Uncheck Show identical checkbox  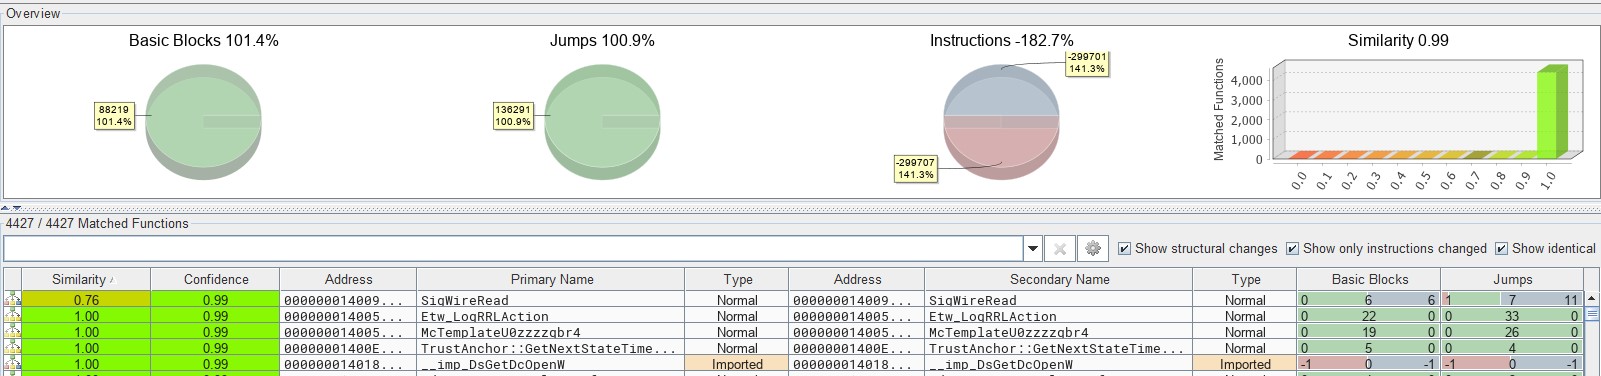(1501, 248)
